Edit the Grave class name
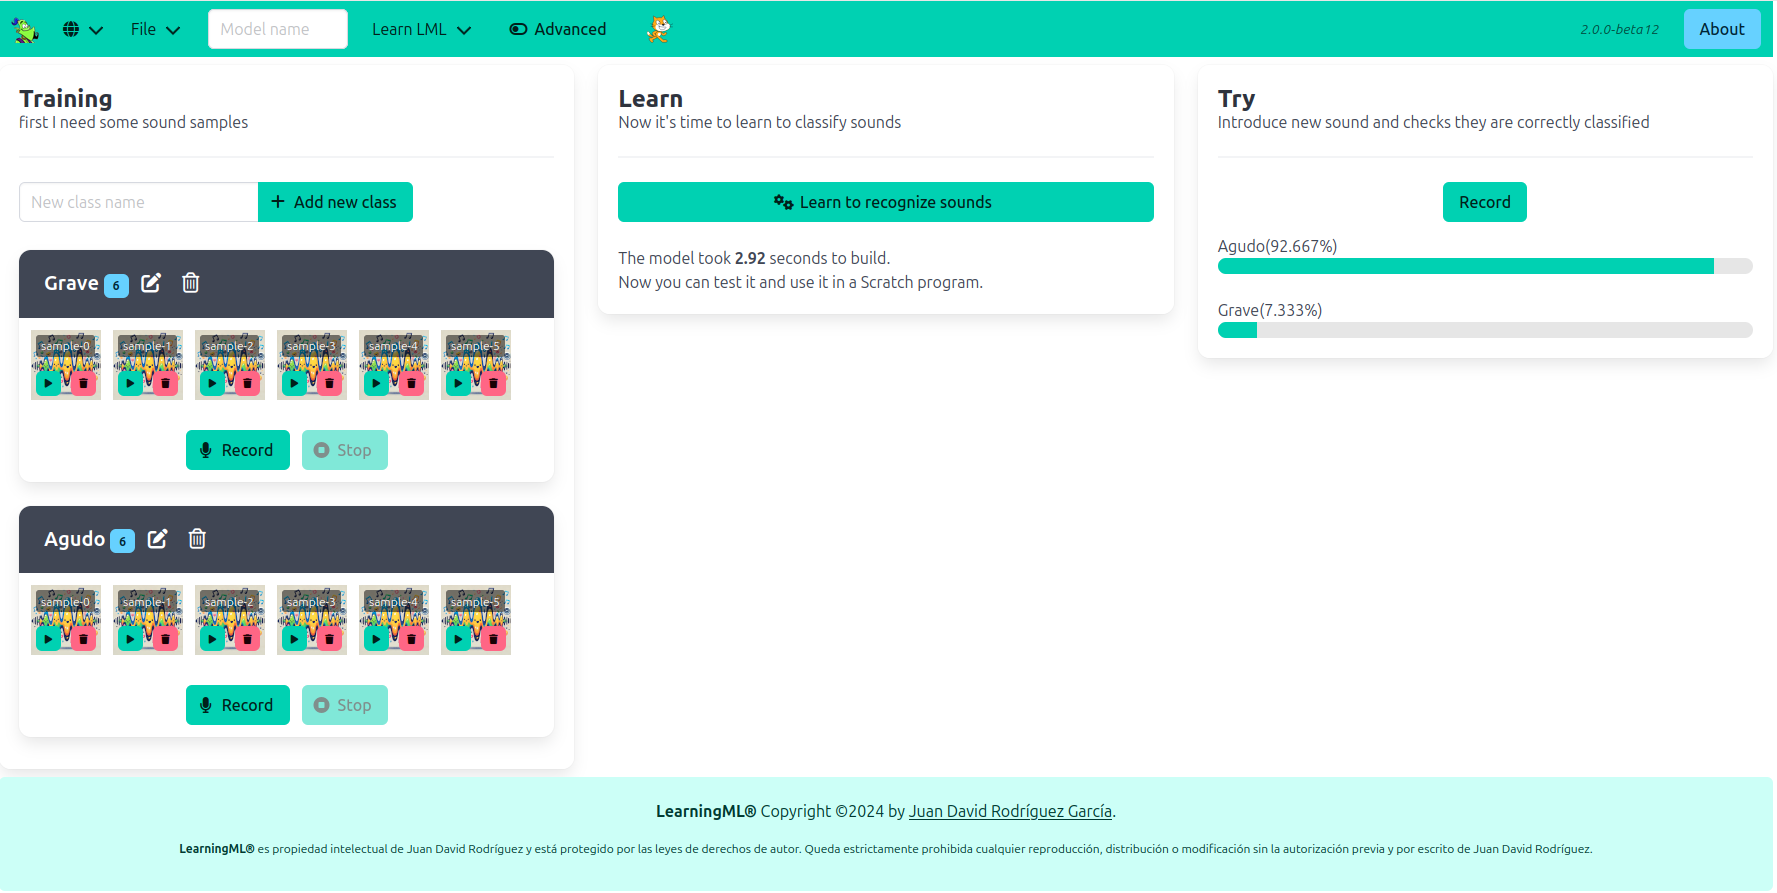Viewport: 1777px width, 893px height. coord(151,283)
